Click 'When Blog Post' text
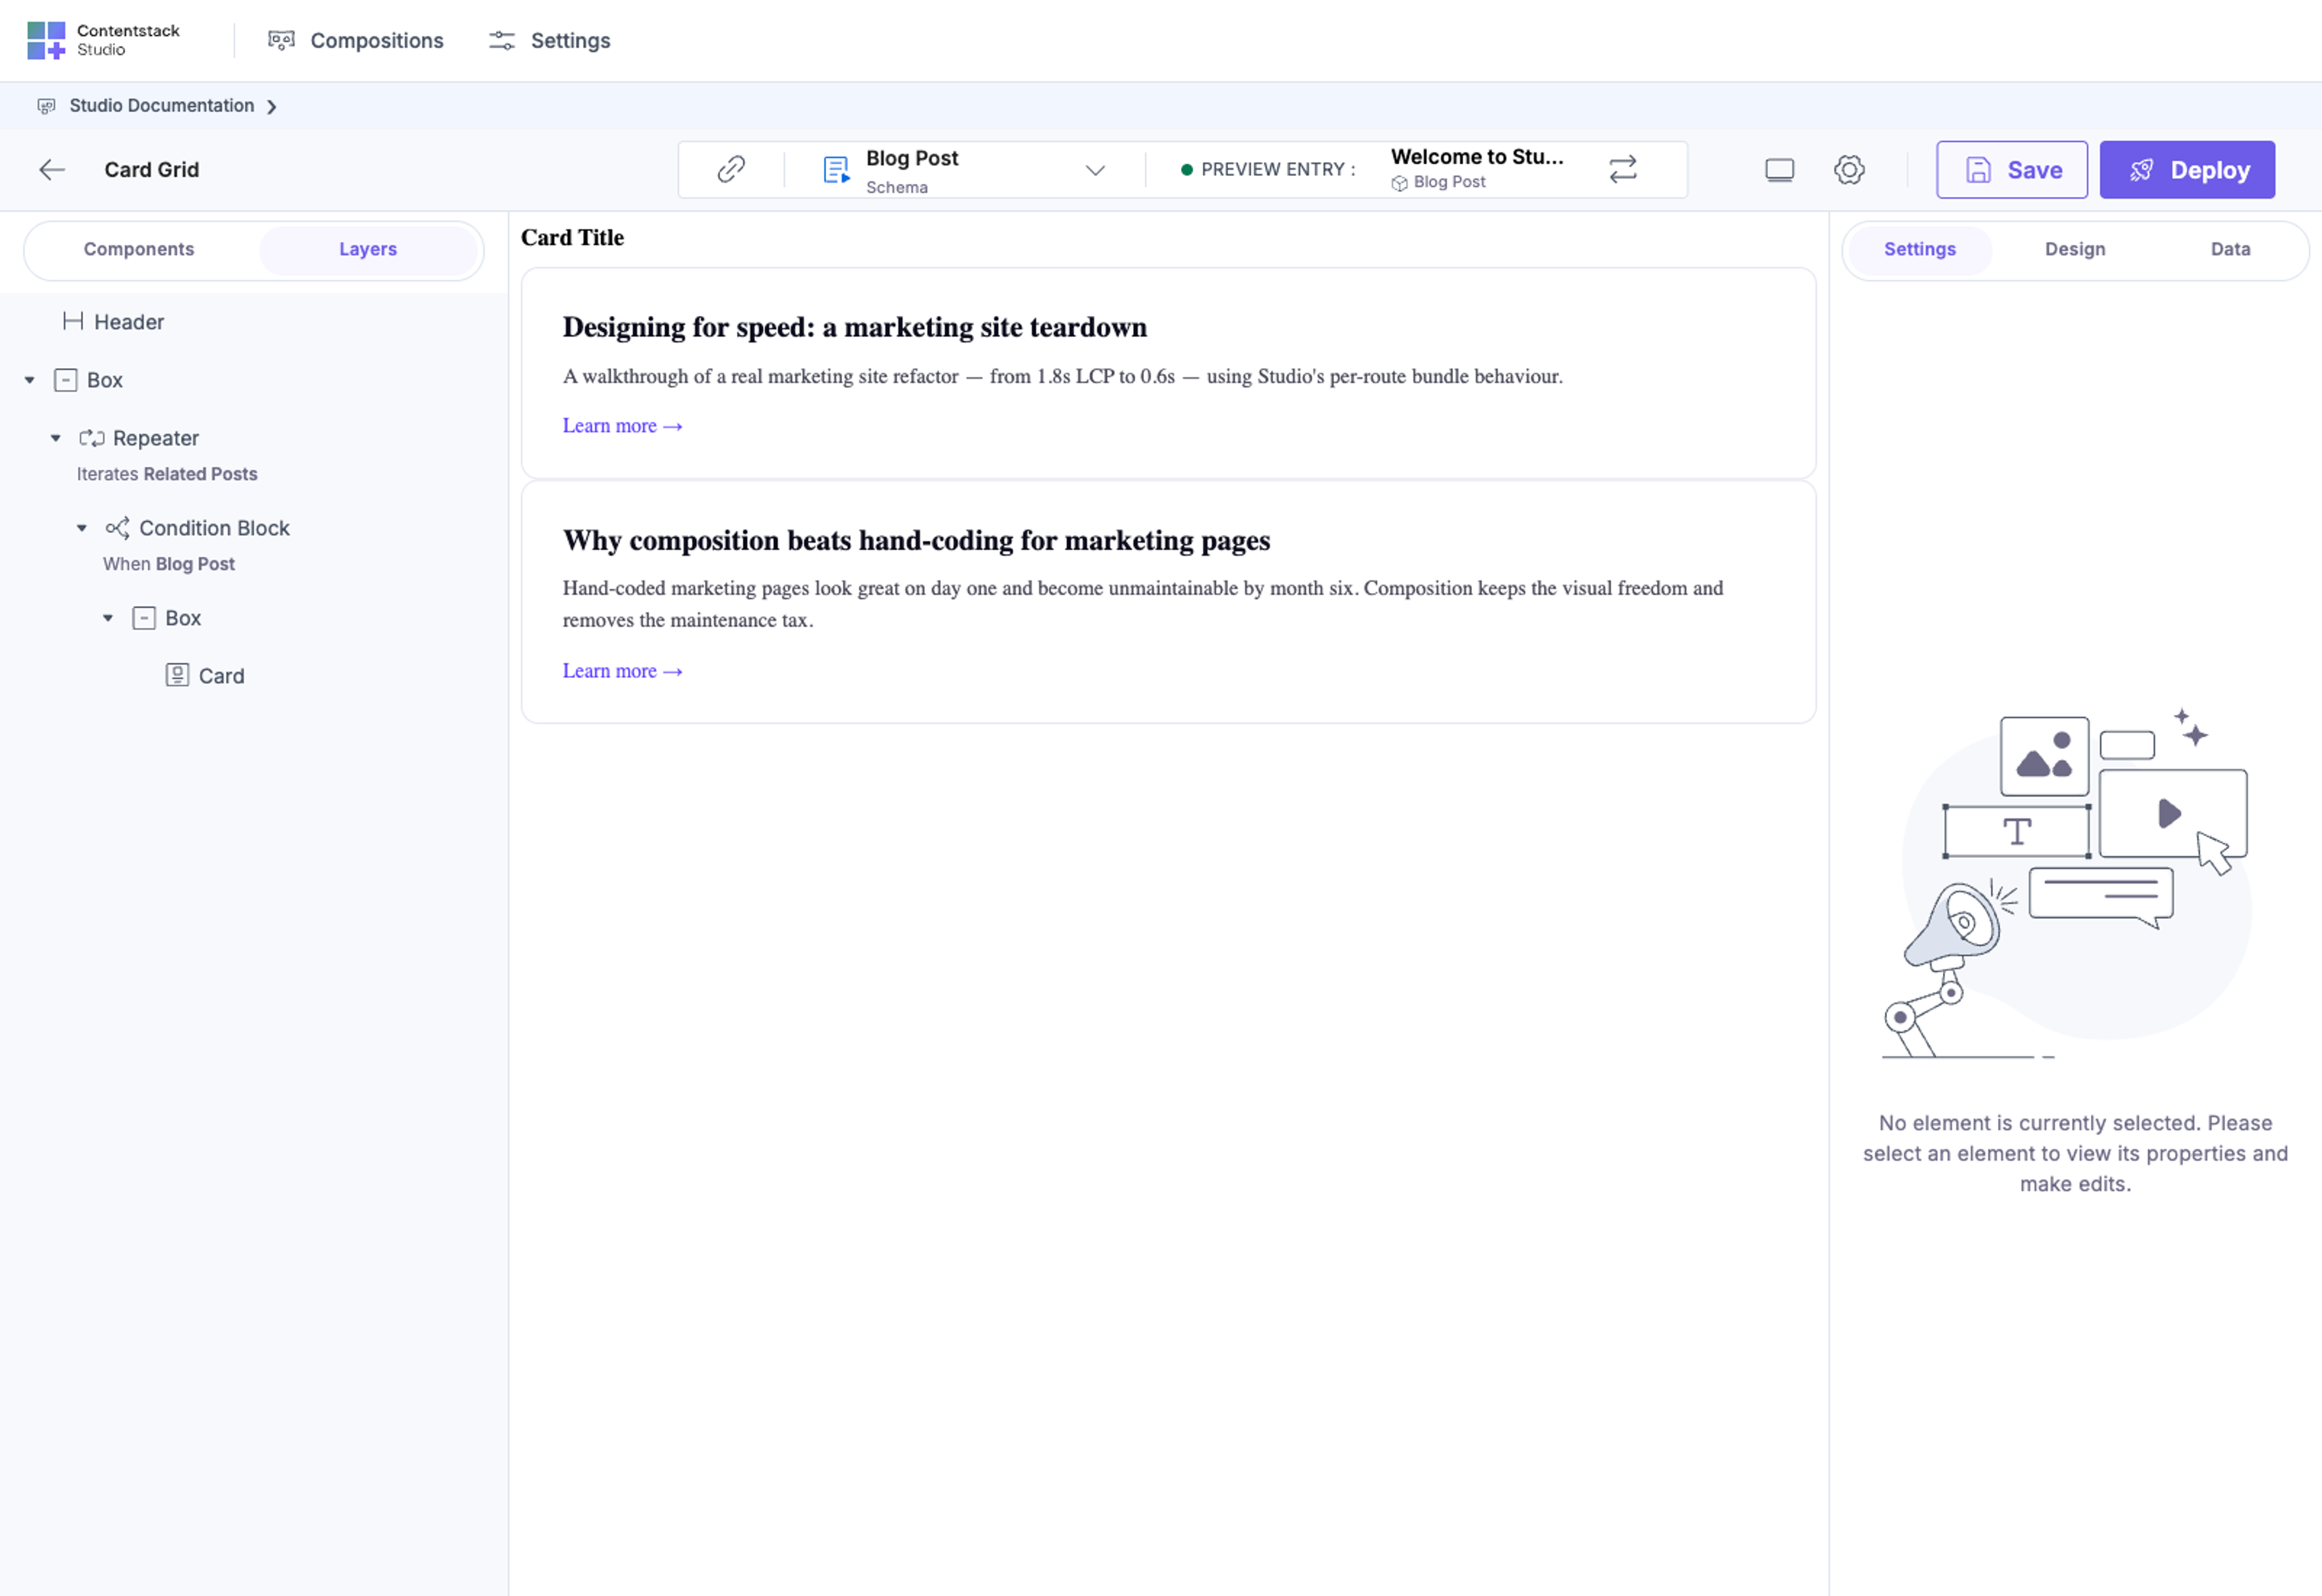This screenshot has height=1596, width=2322. (x=169, y=564)
